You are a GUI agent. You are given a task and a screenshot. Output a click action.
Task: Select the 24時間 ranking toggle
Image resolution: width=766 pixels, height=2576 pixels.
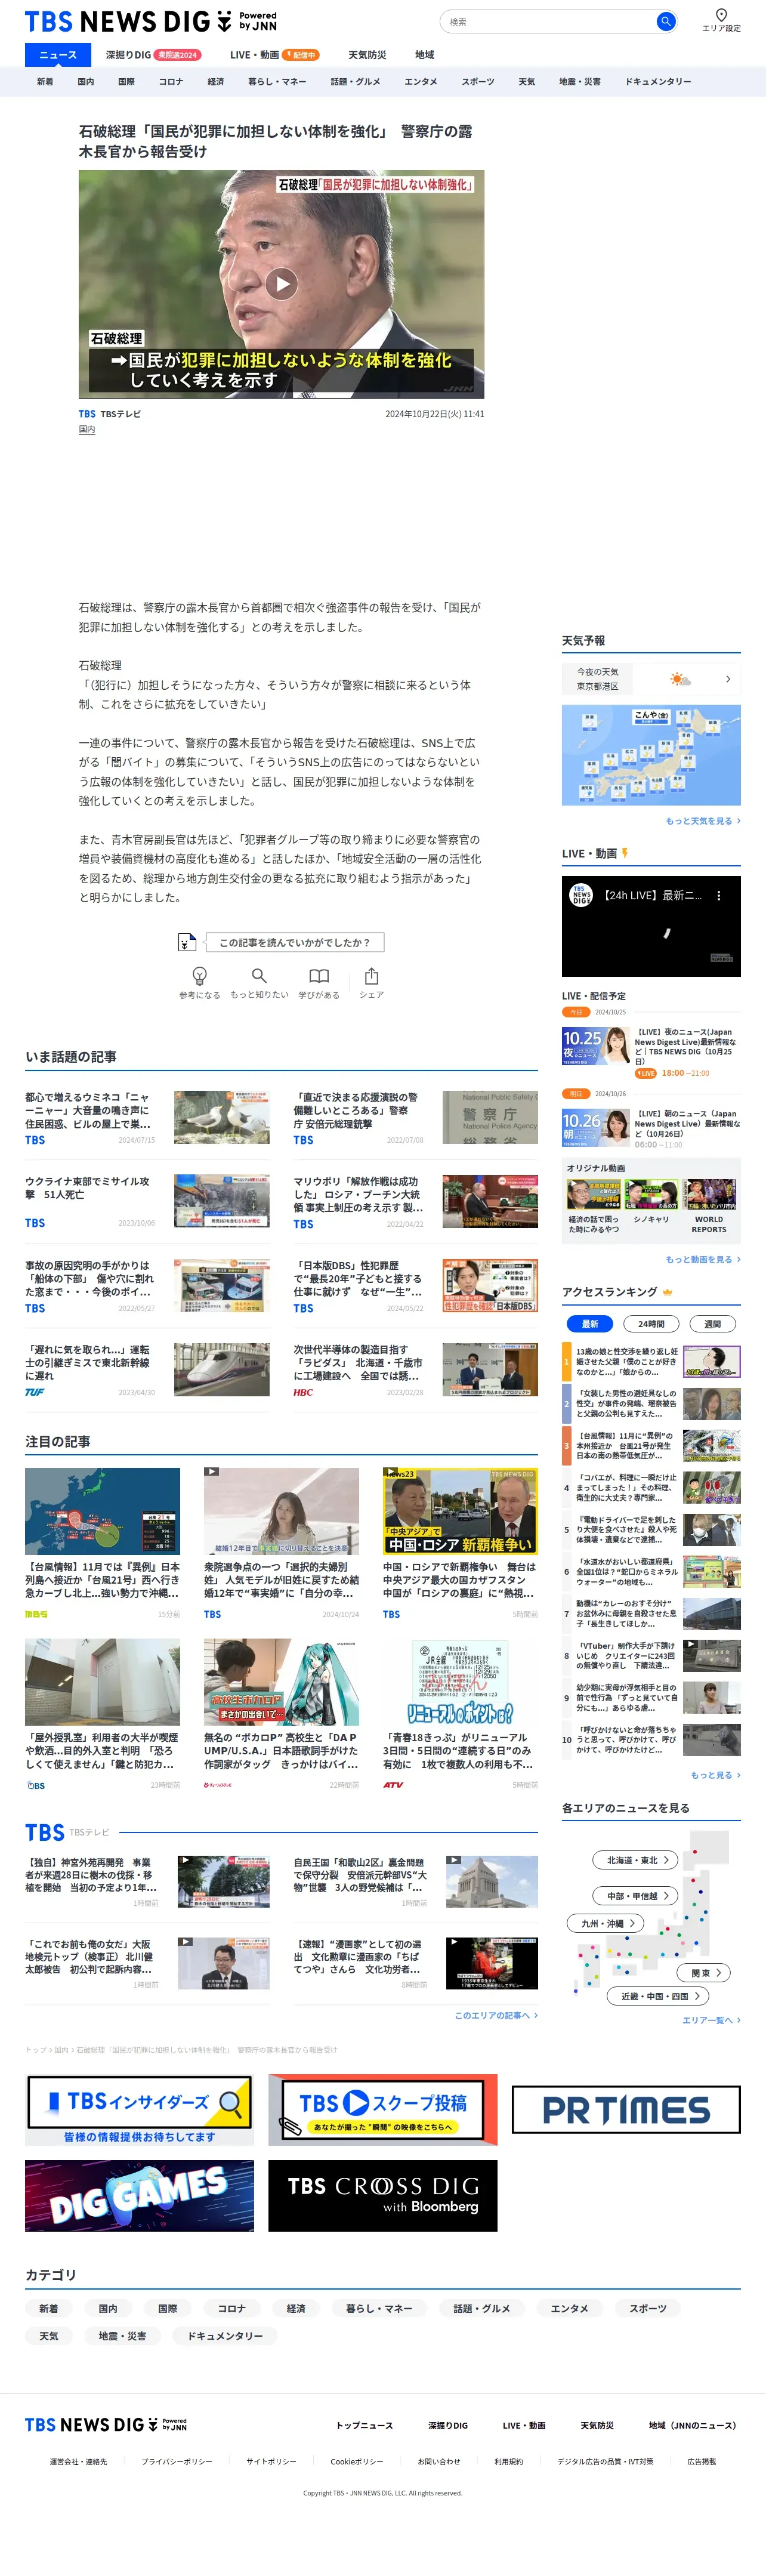[x=651, y=1323]
